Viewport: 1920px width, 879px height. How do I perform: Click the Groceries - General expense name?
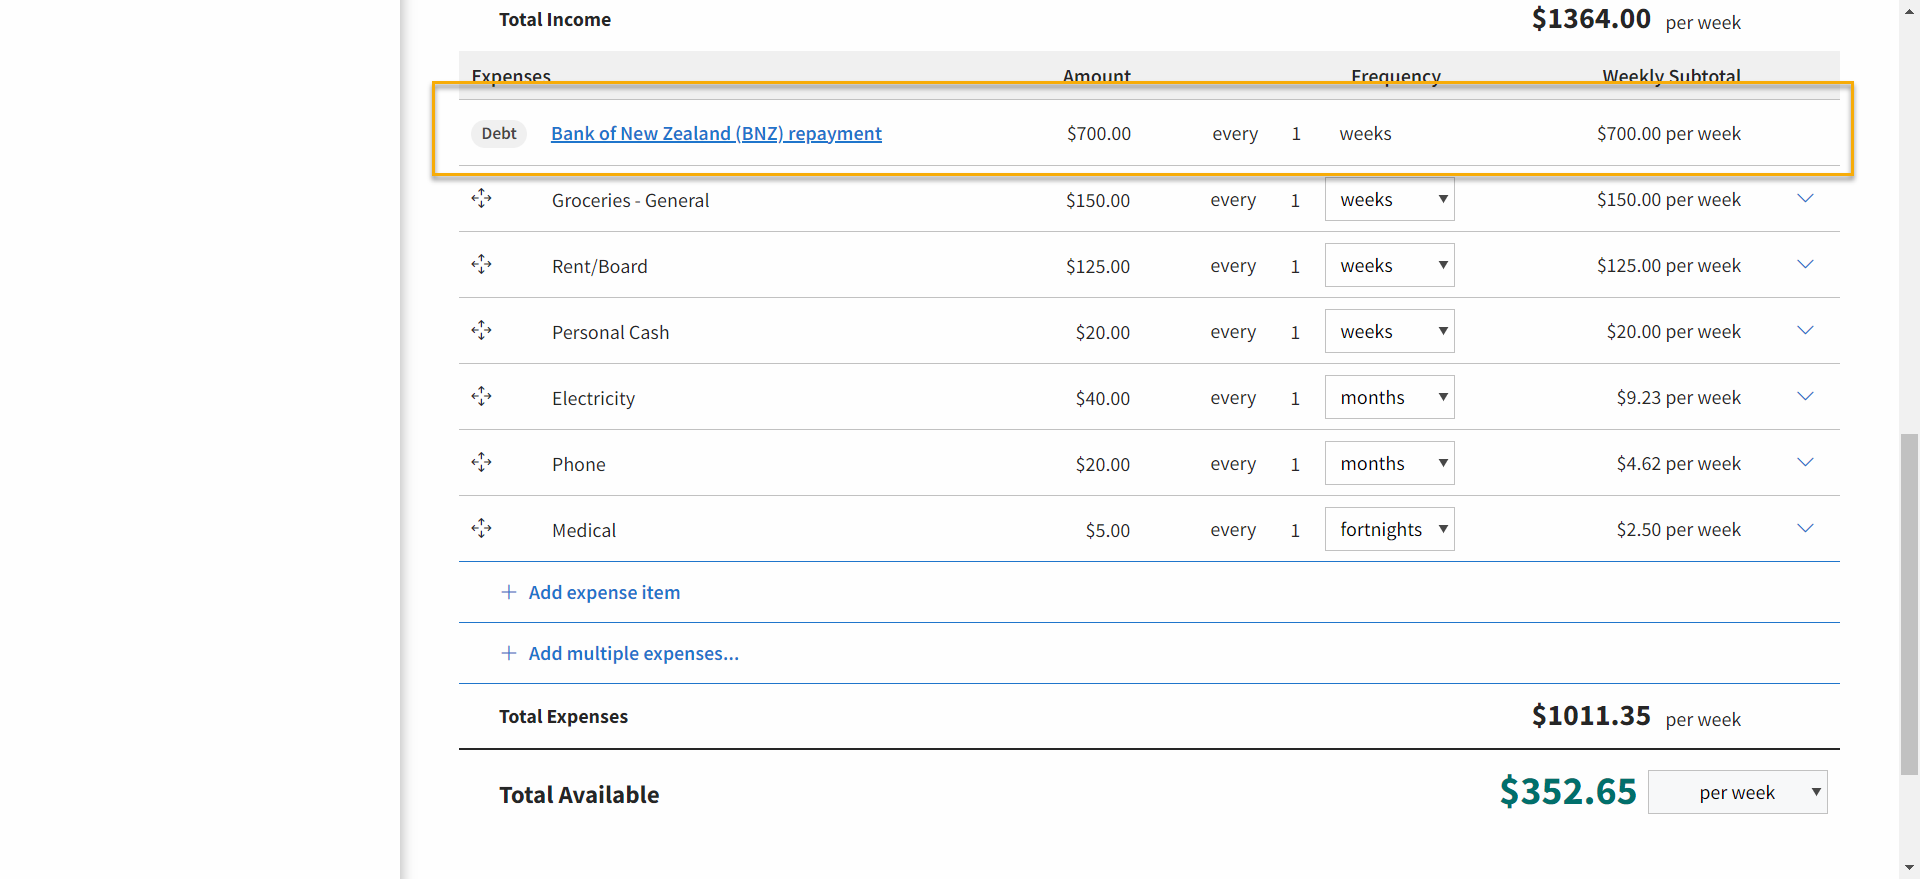[630, 200]
